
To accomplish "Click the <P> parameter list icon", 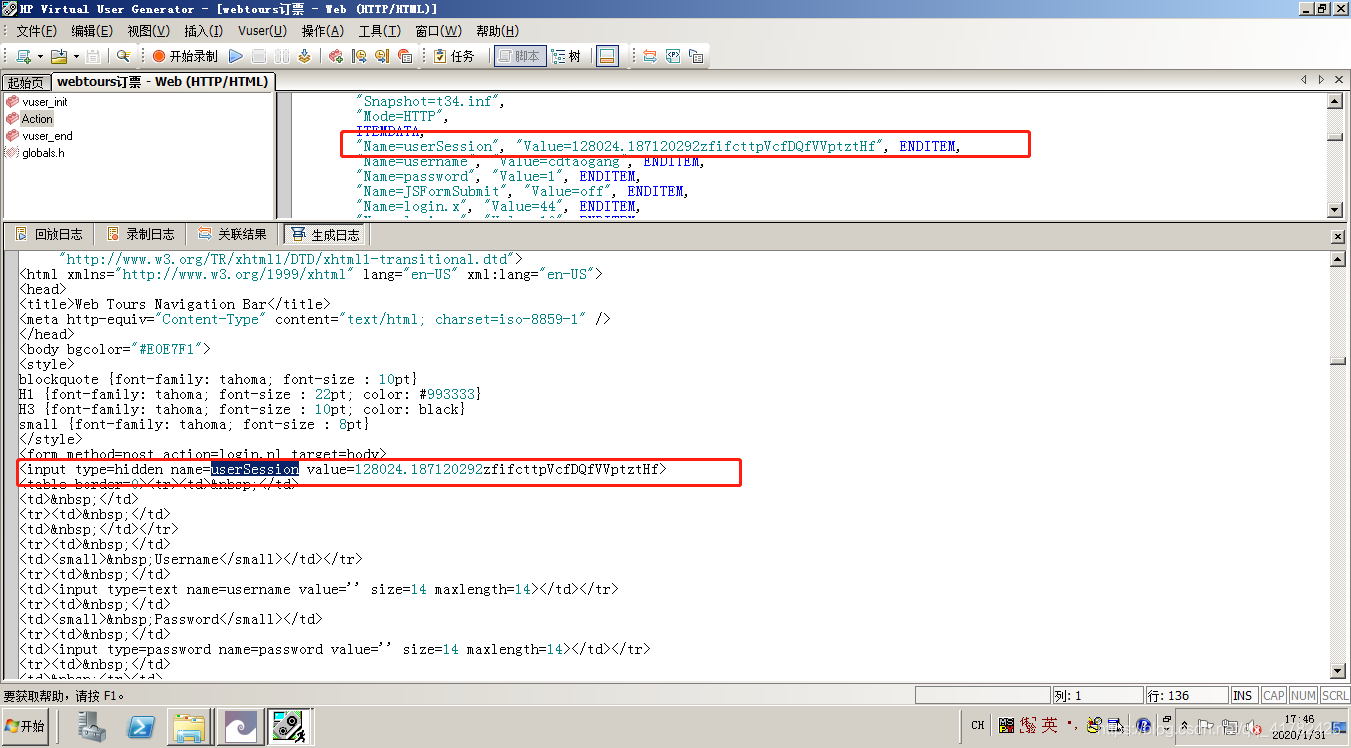I will (673, 56).
